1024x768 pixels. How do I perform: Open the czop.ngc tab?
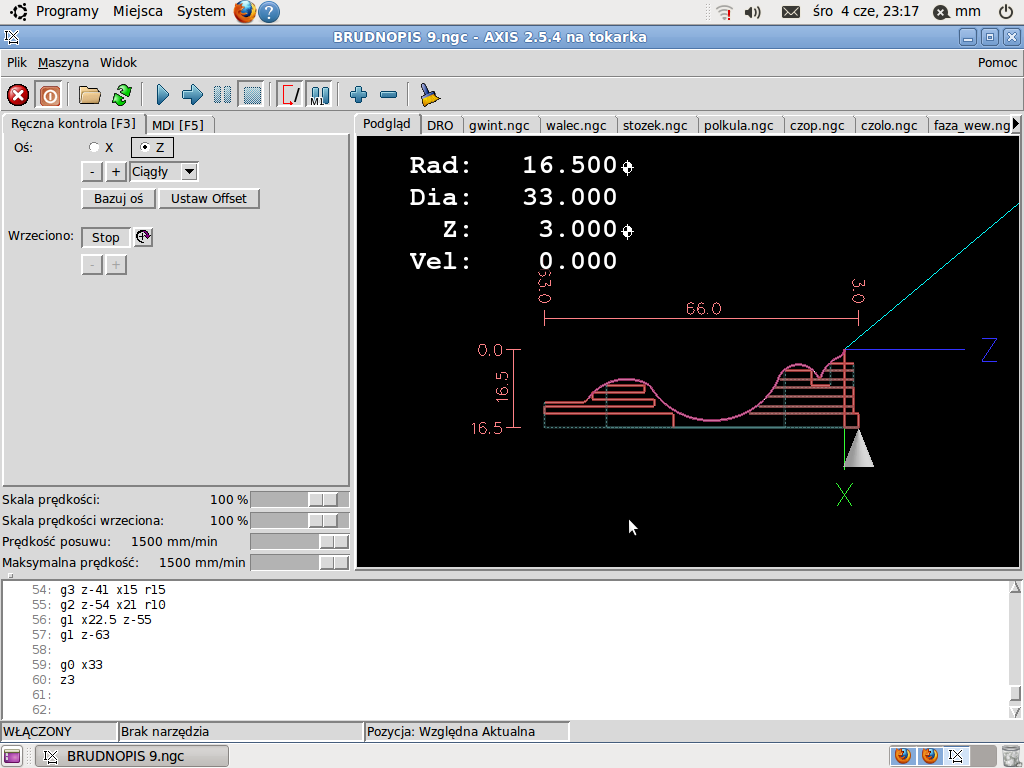pyautogui.click(x=817, y=125)
